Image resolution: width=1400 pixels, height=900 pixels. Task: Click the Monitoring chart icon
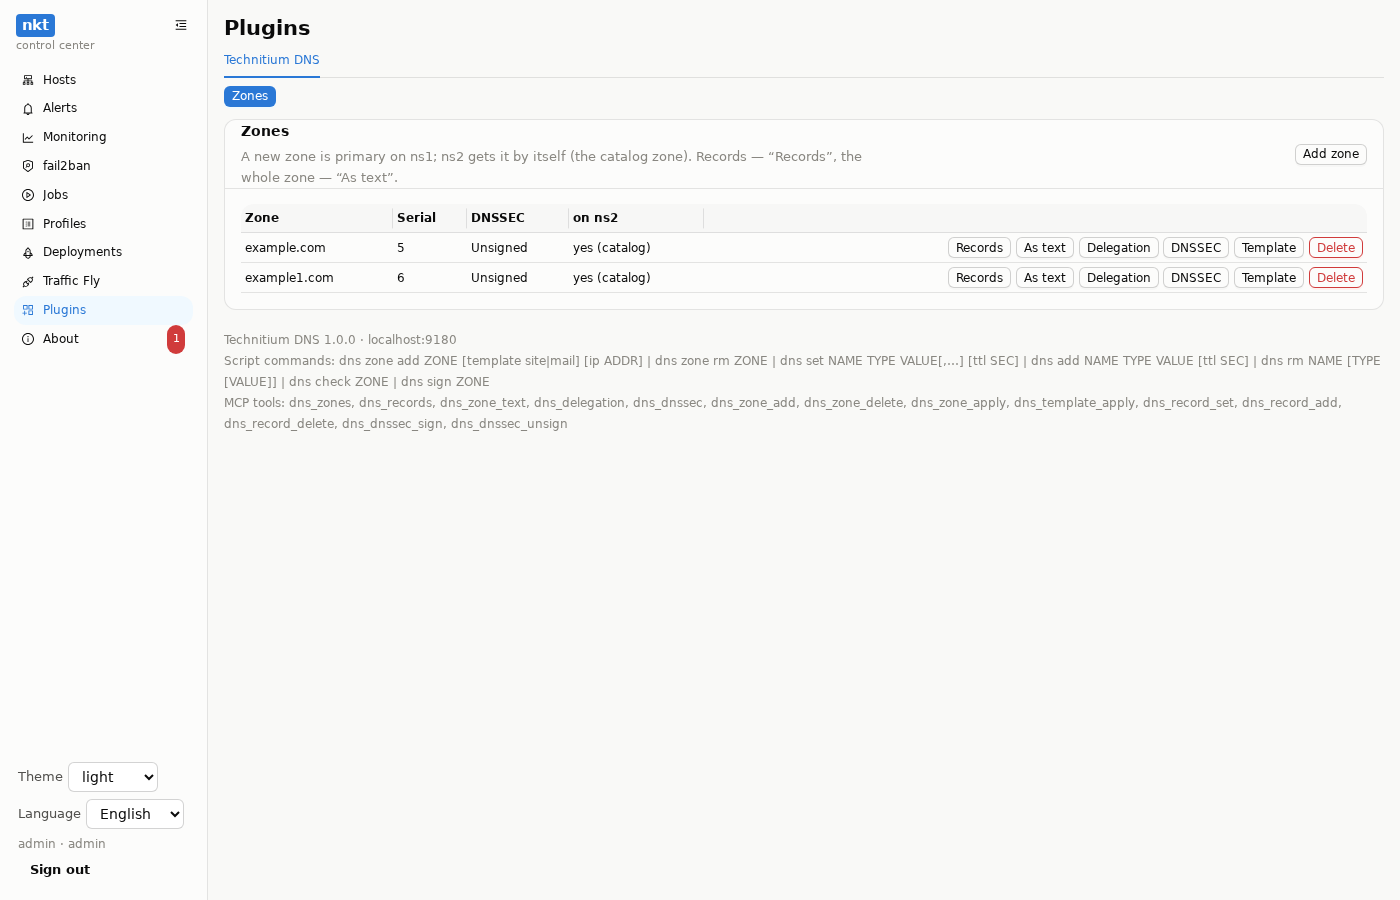click(28, 137)
